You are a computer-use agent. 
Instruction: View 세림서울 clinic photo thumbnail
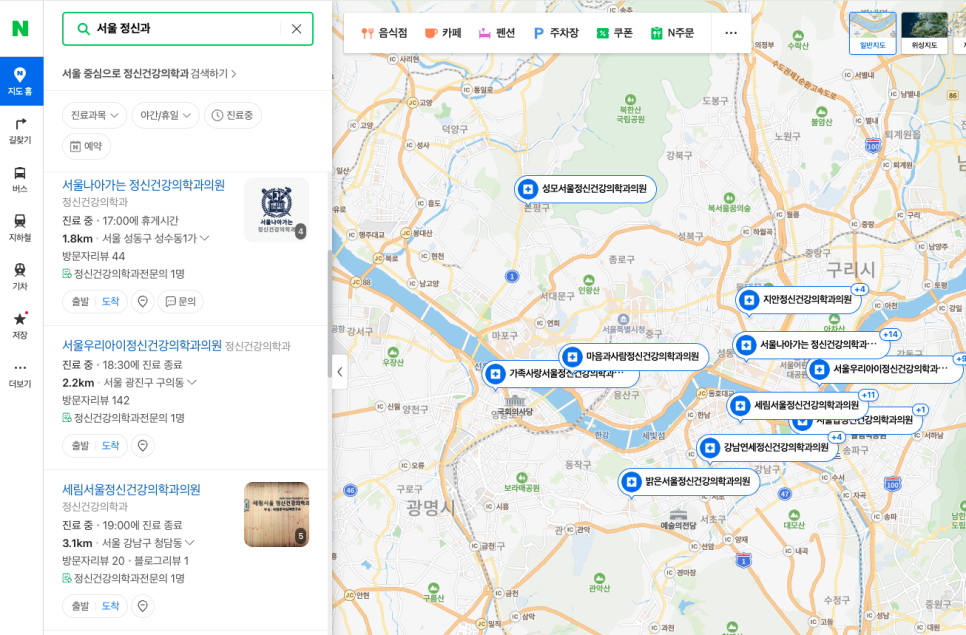pyautogui.click(x=277, y=514)
